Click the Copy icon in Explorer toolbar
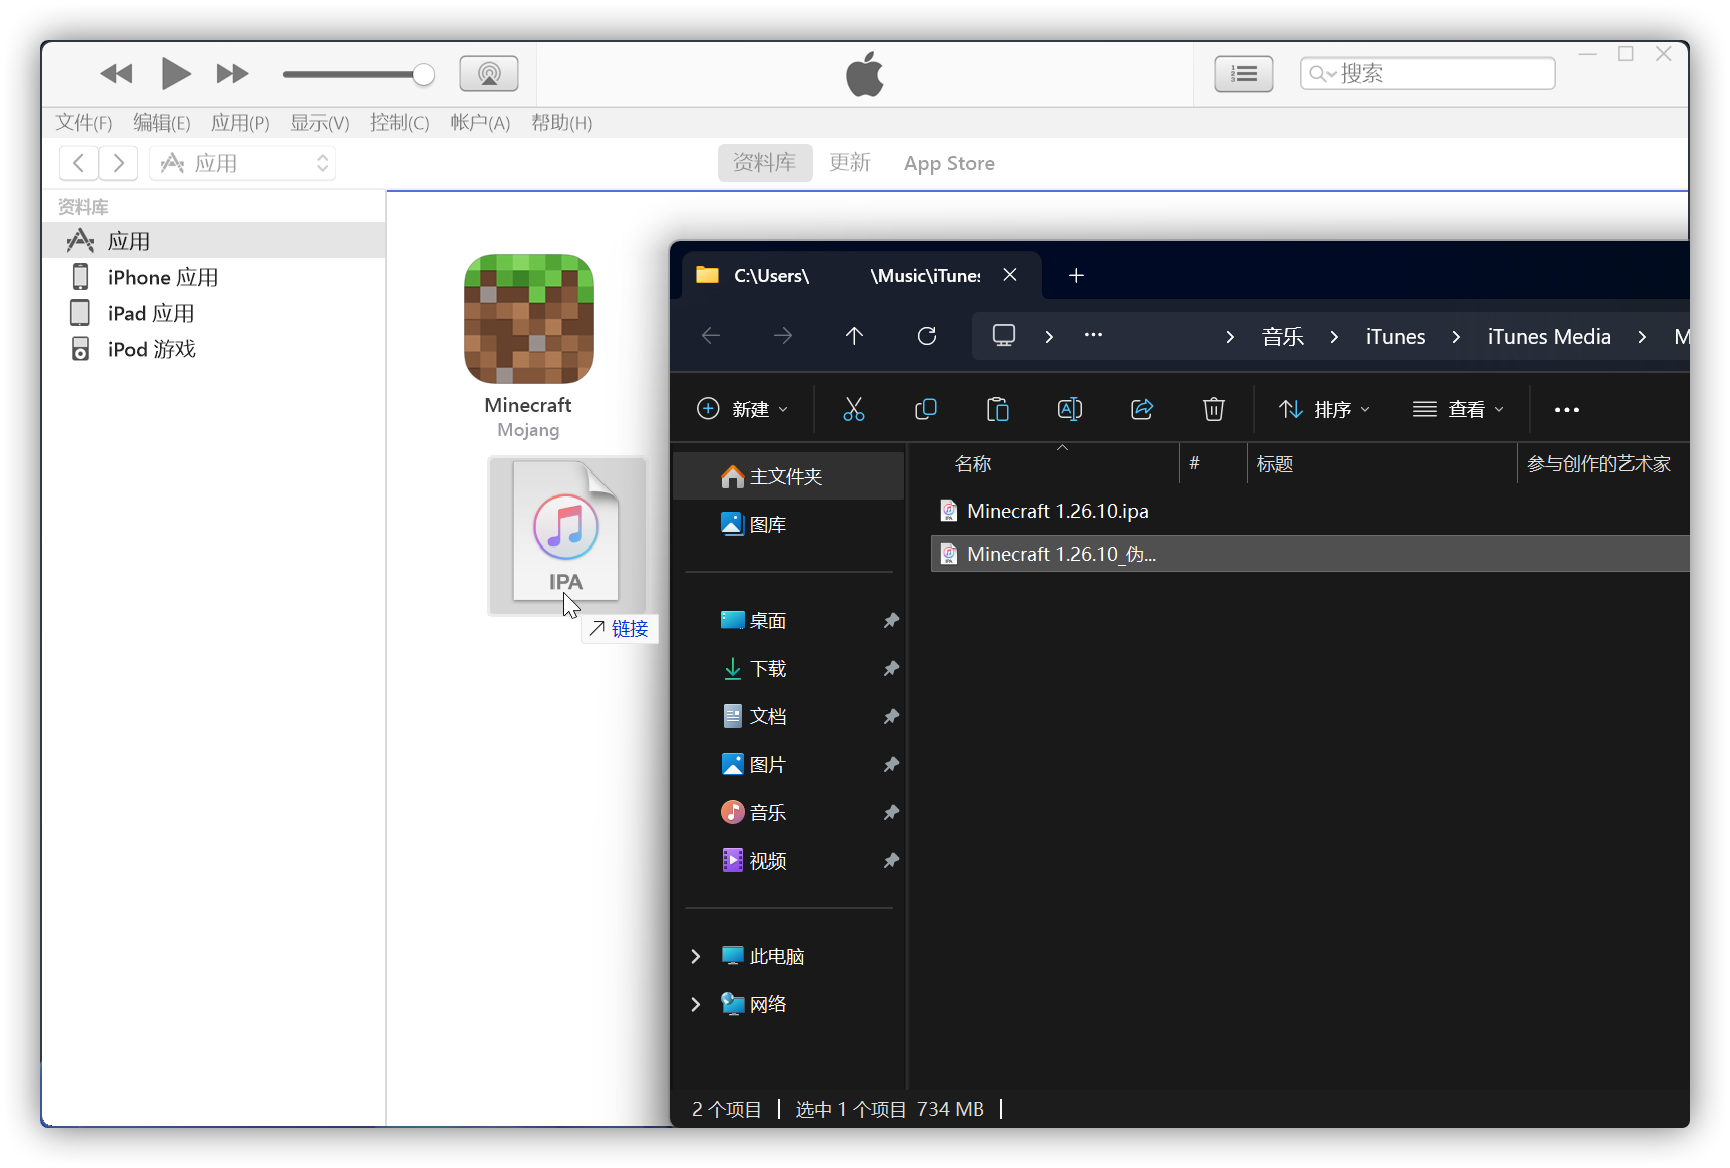Viewport: 1730px width, 1168px height. [925, 409]
